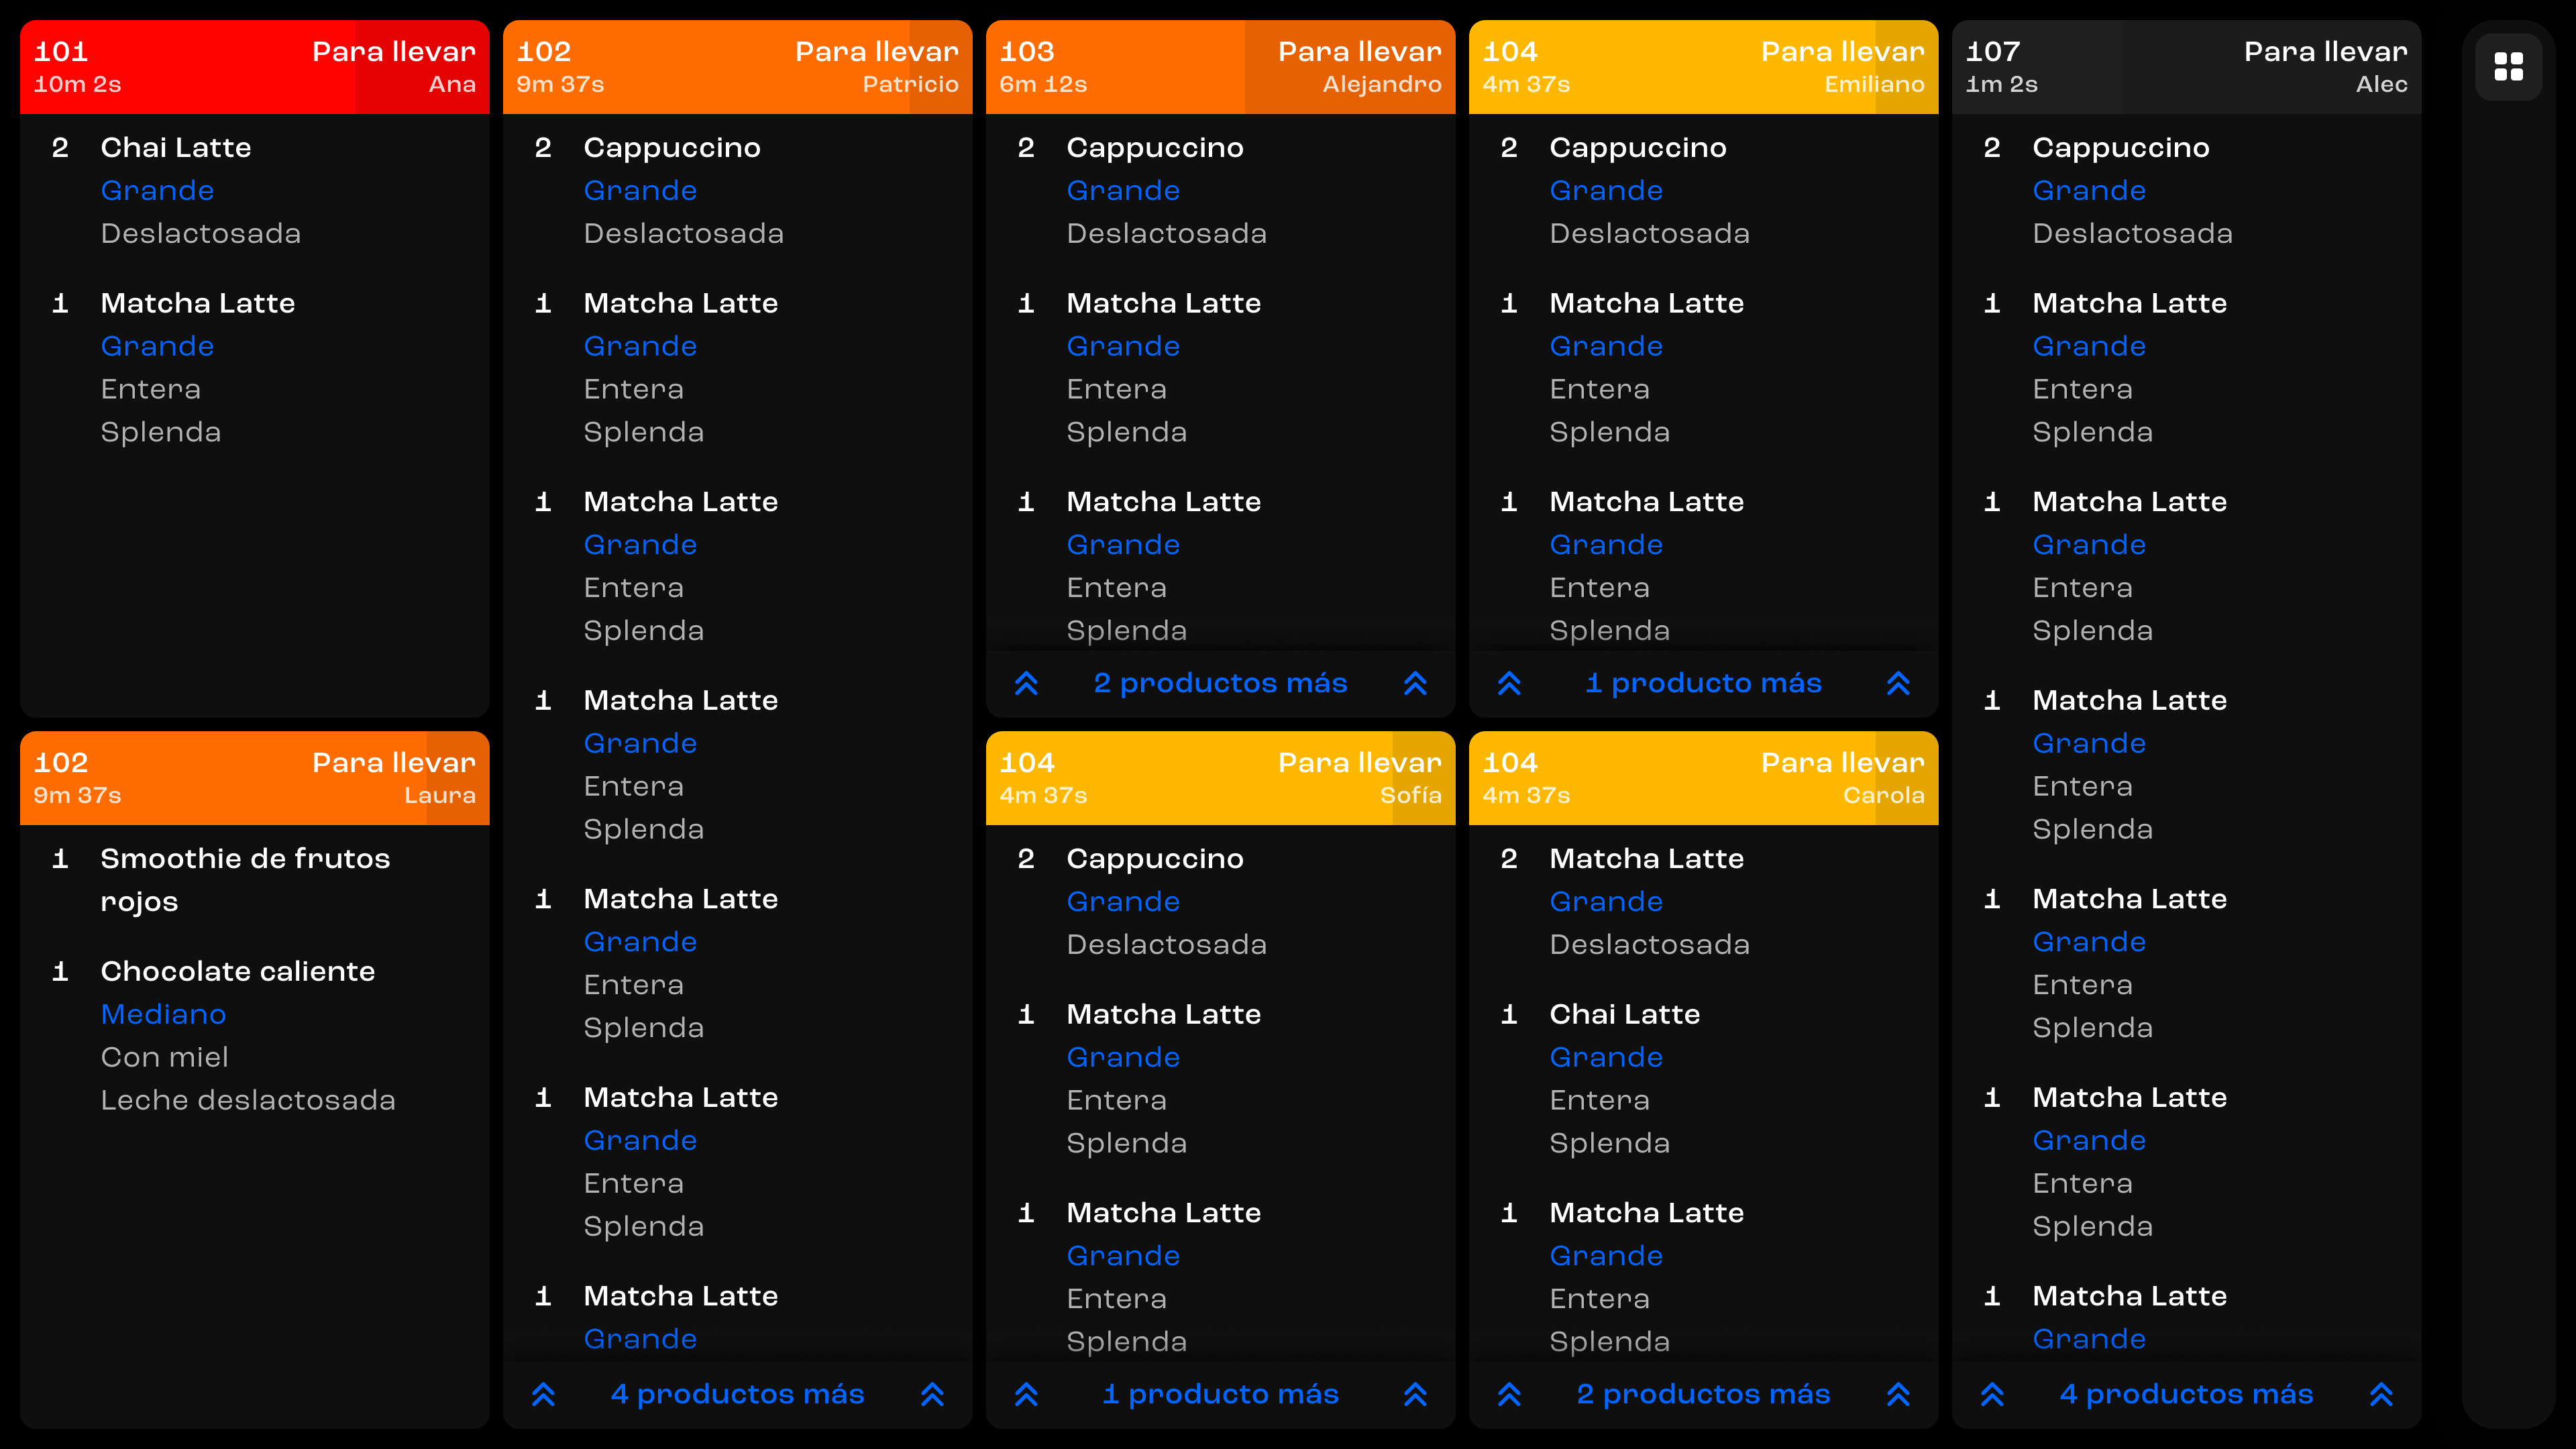The width and height of the screenshot is (2576, 1449).
Task: Open the grid view icon in sidebar
Action: [x=2508, y=67]
